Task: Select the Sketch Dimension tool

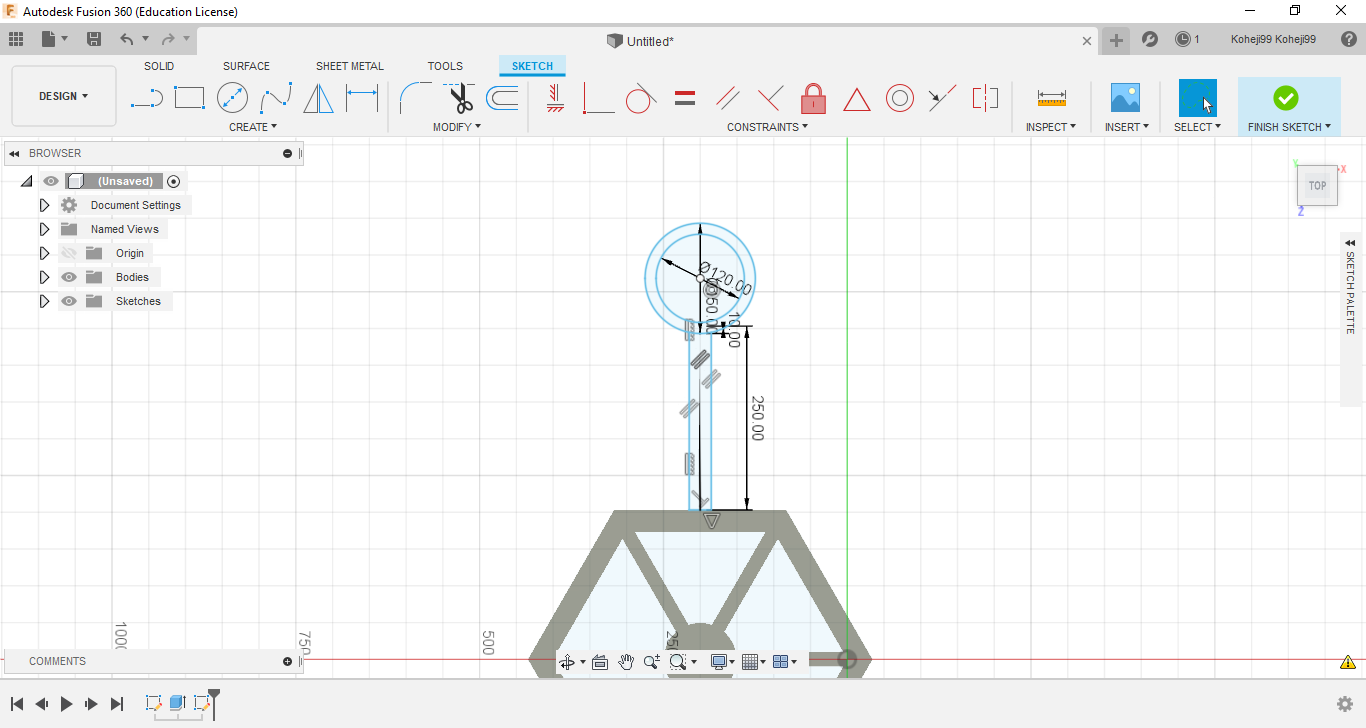Action: [362, 98]
